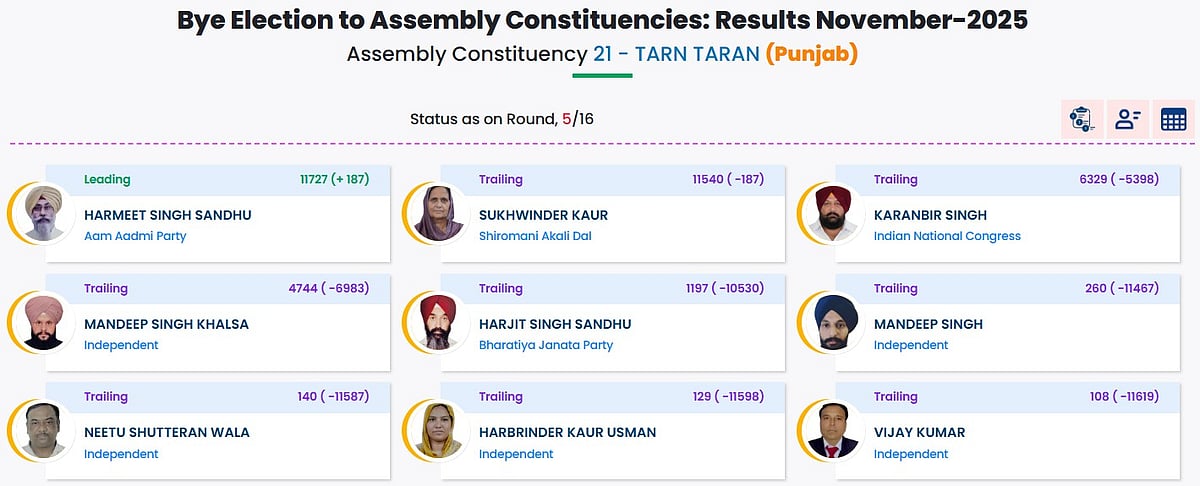Click vote count 11540 ( -187)

[727, 180]
